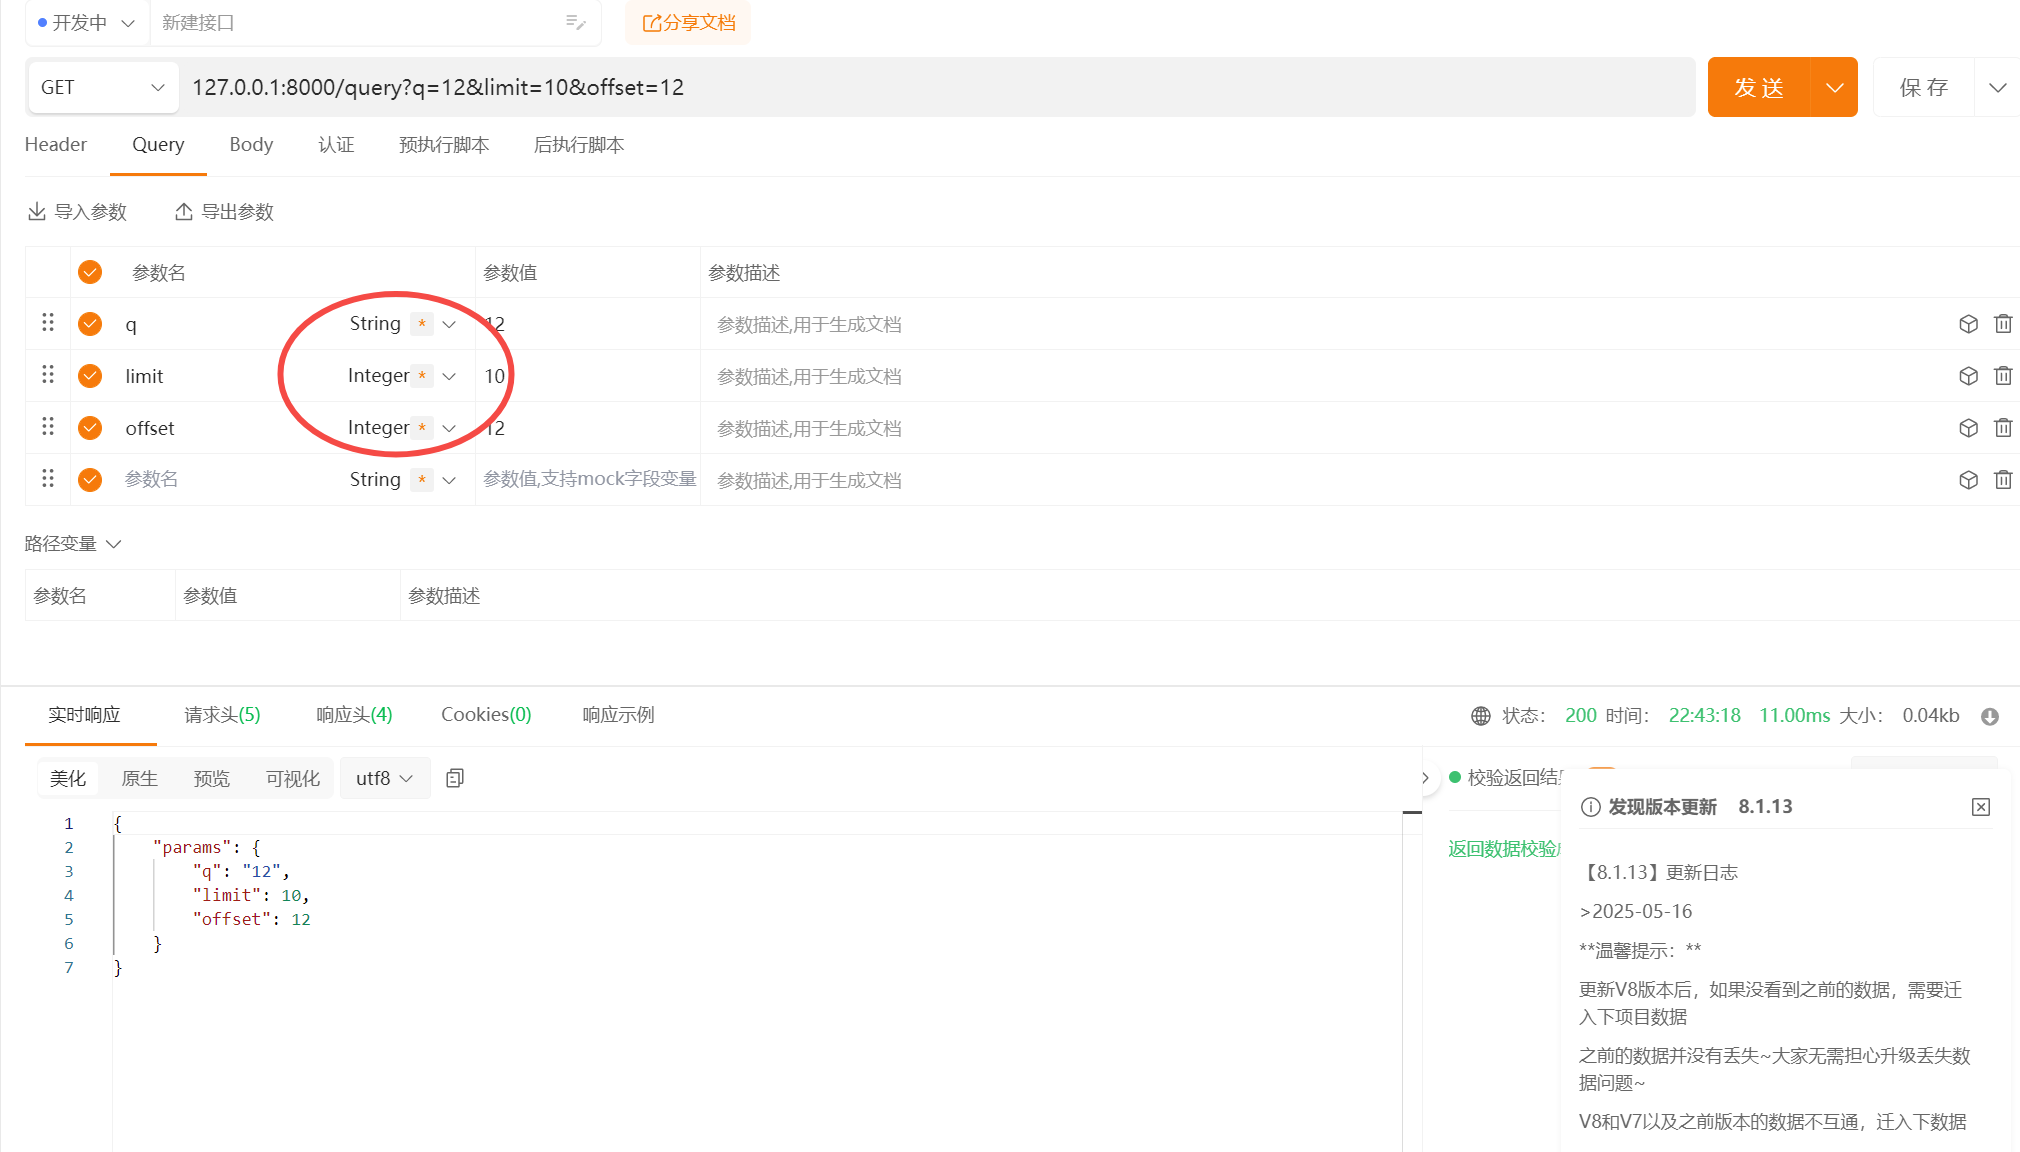Click the 分享文档 button
The width and height of the screenshot is (2020, 1152).
pos(688,22)
